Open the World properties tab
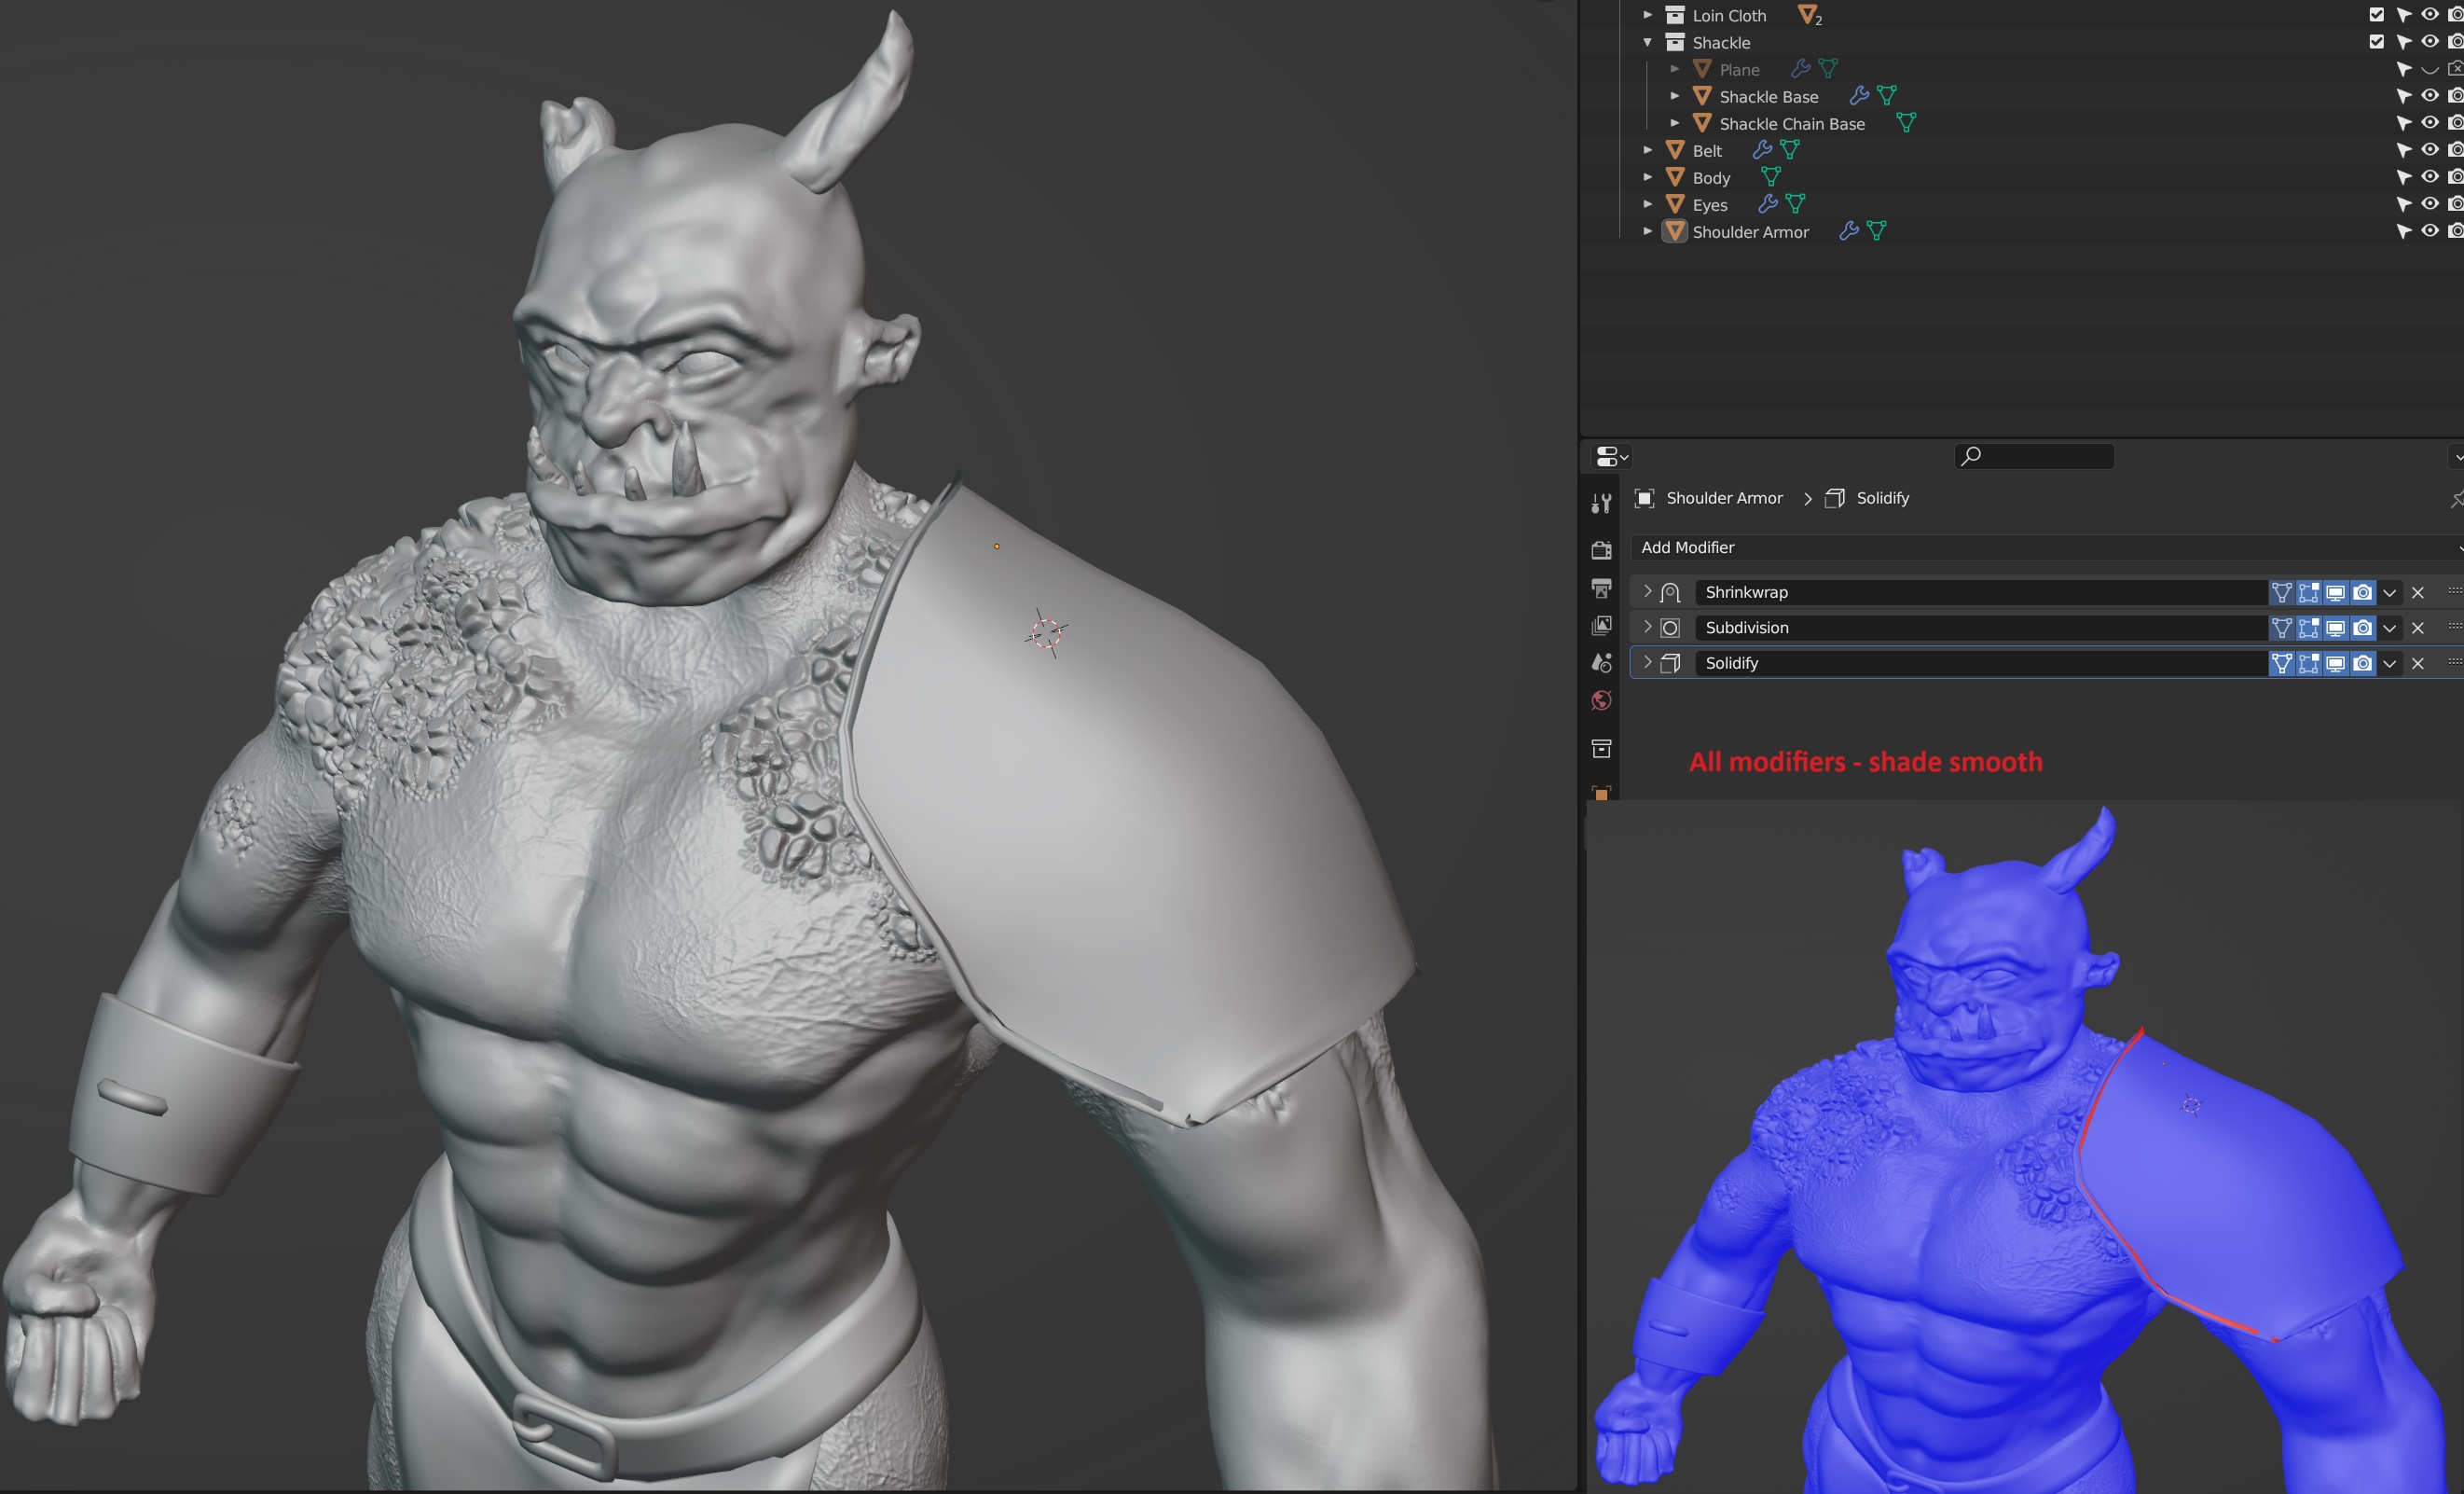The image size is (2464, 1494). [x=1601, y=700]
